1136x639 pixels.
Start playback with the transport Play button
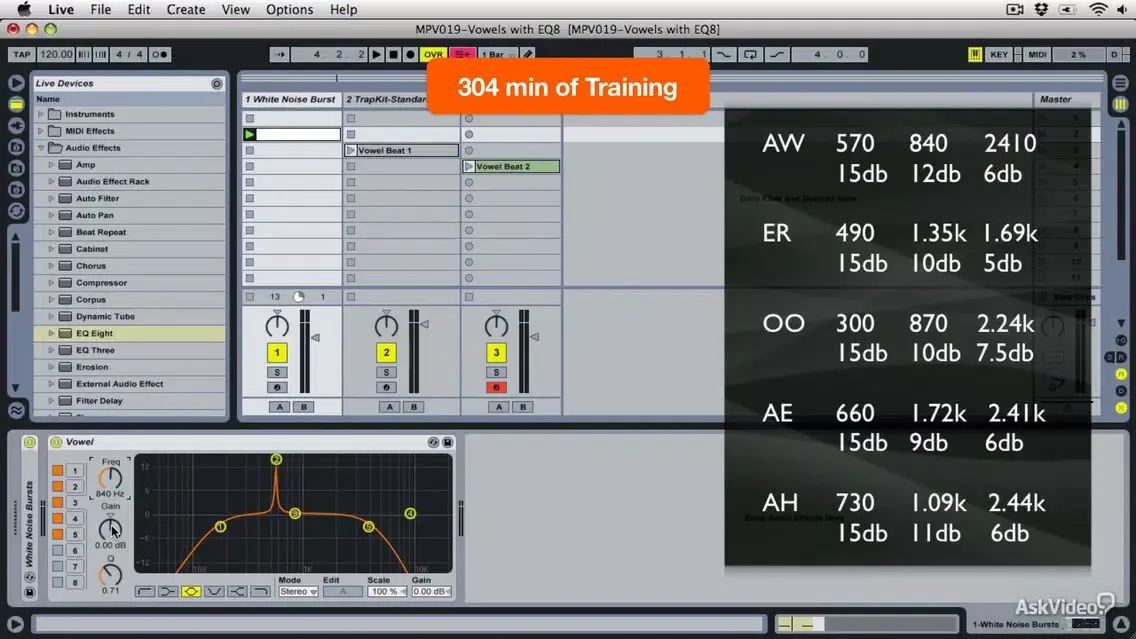376,54
